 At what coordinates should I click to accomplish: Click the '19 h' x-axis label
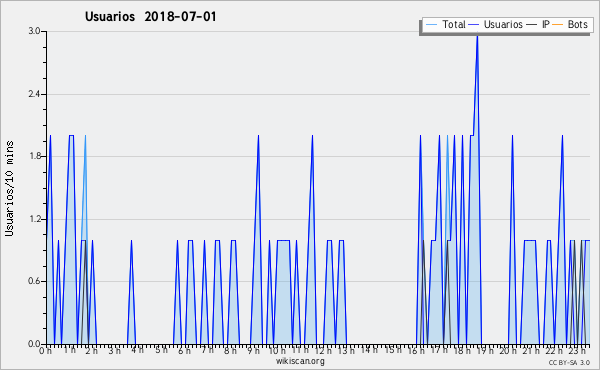click(485, 350)
